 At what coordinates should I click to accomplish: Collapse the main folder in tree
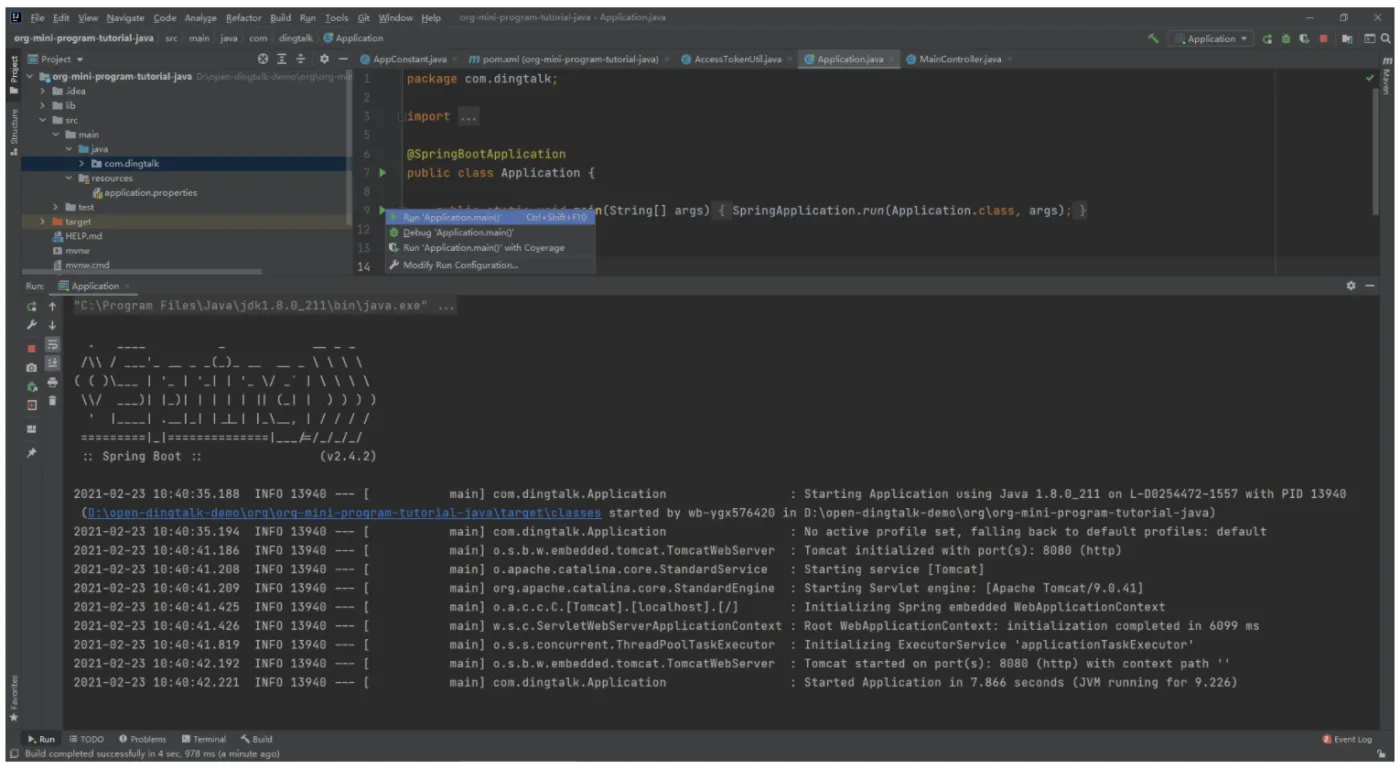coord(56,134)
